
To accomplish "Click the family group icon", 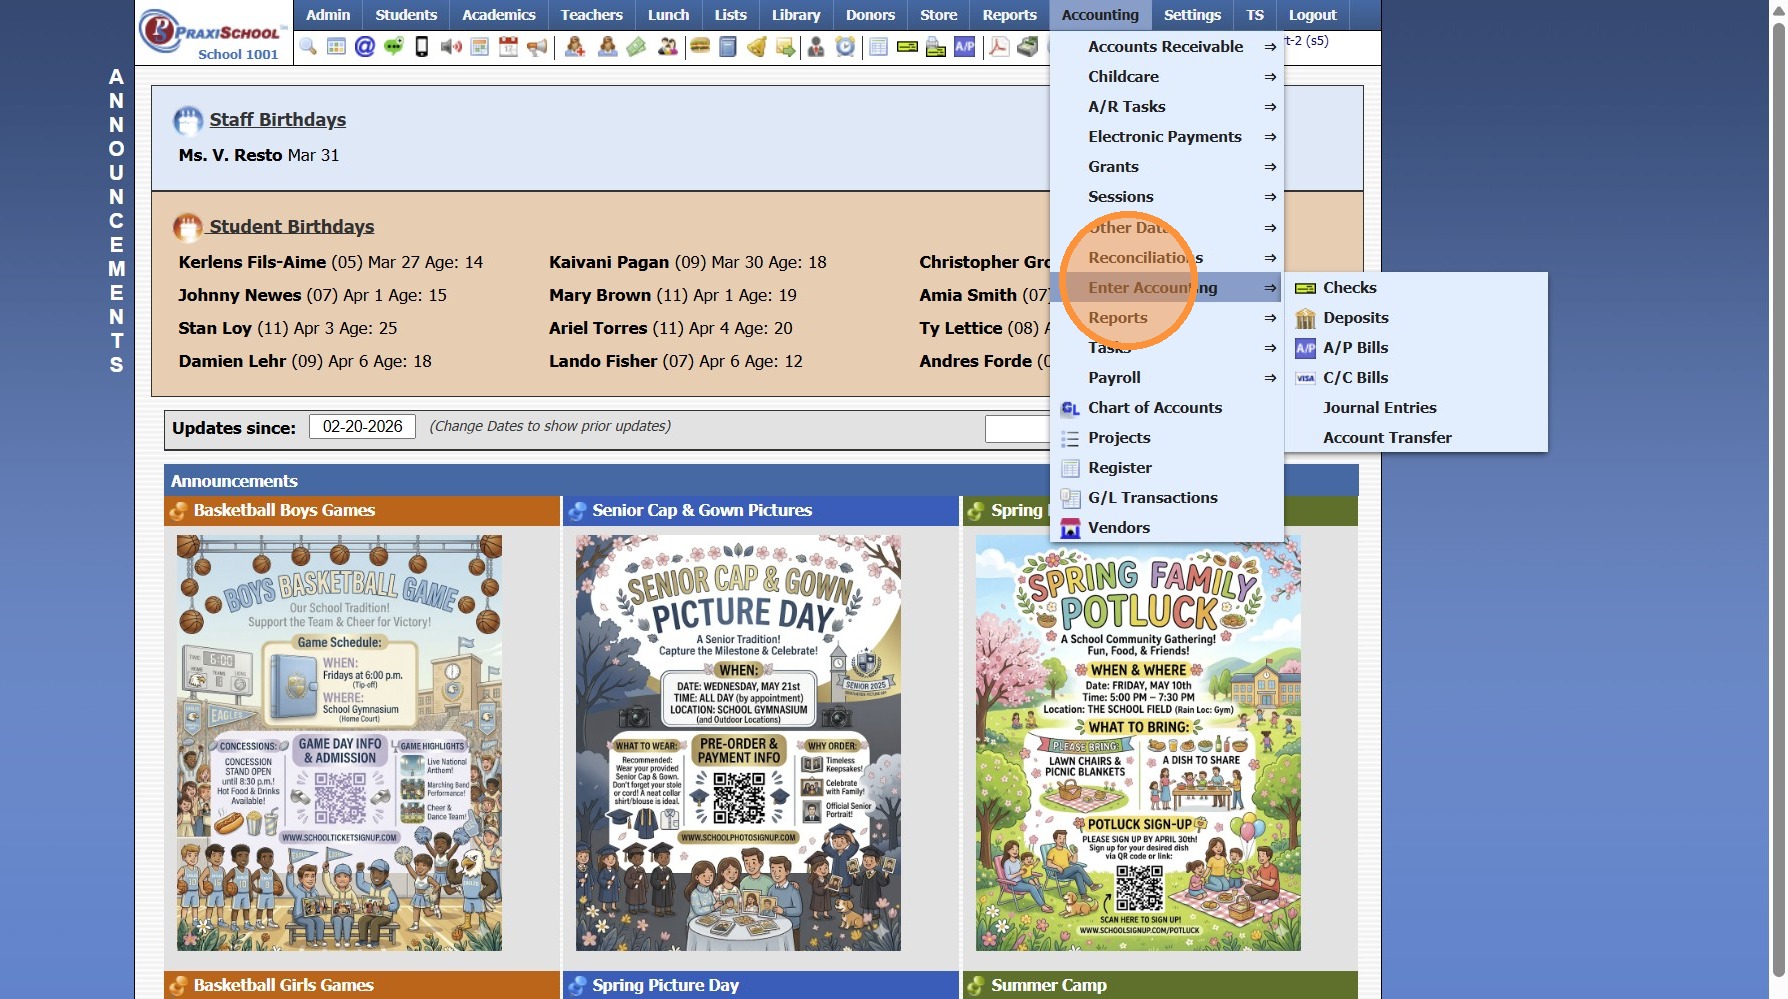I will tap(667, 46).
